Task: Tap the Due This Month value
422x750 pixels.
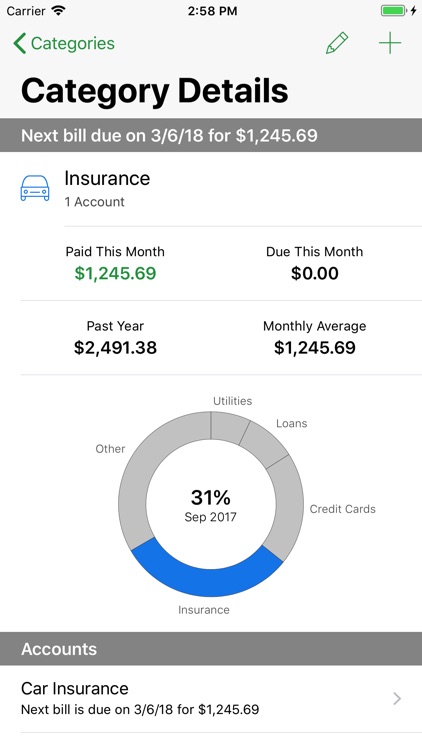Action: point(315,273)
